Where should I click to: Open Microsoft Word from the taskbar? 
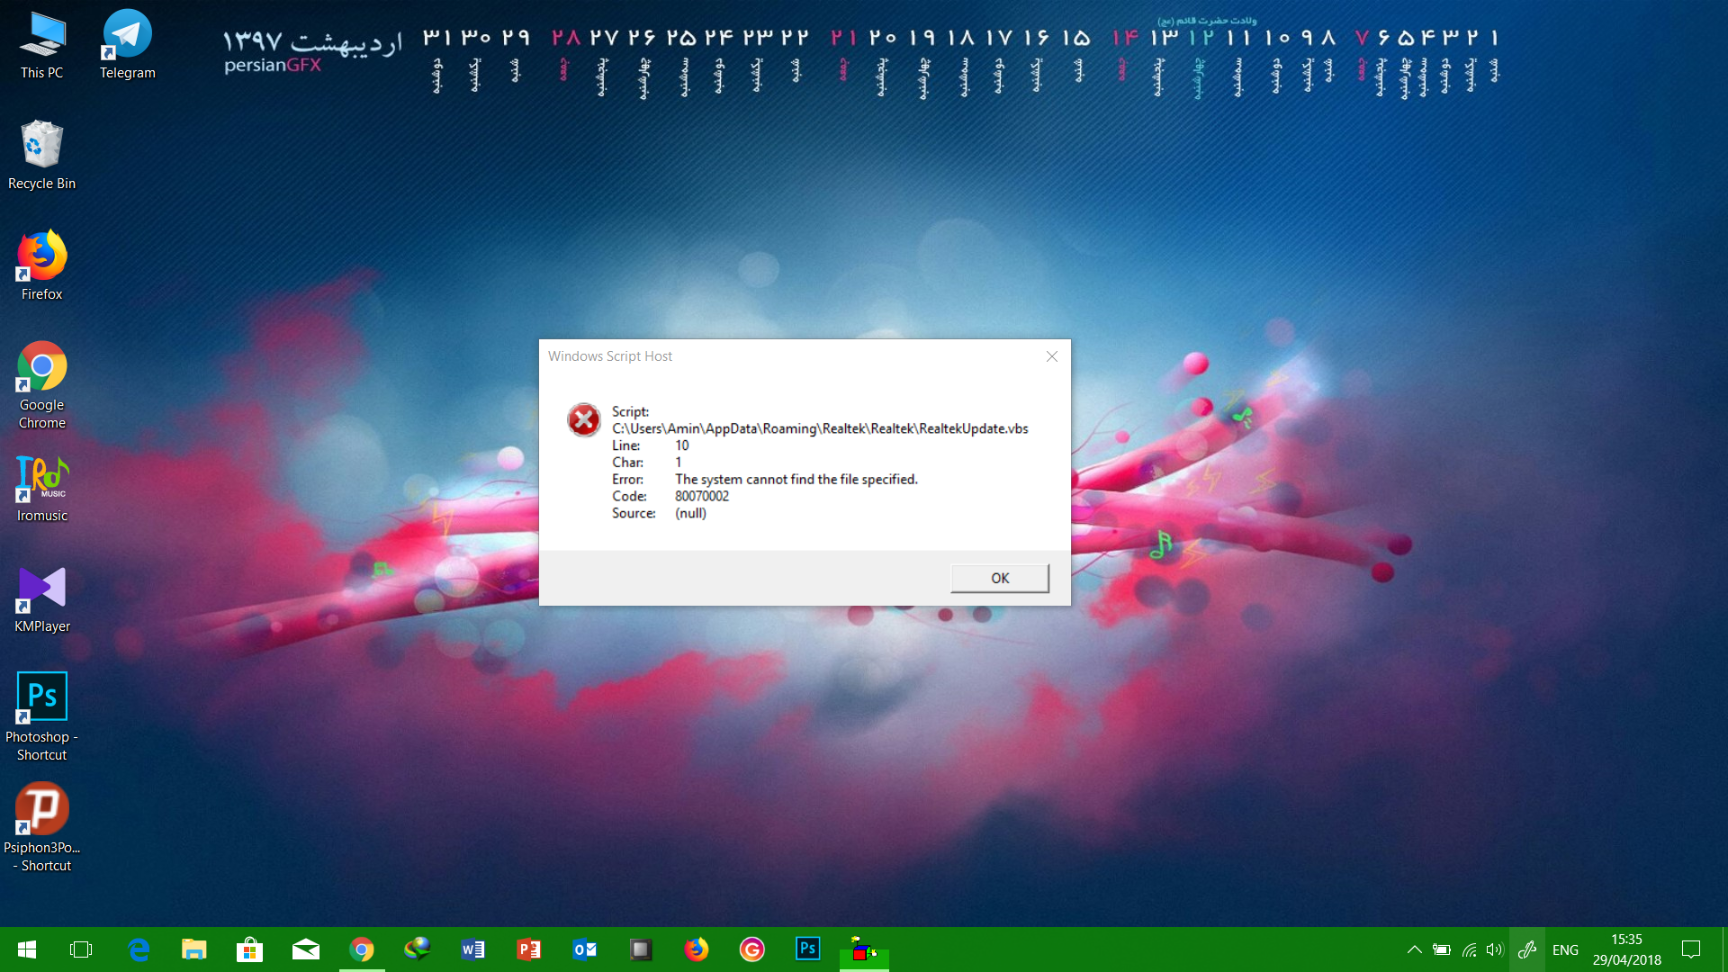(473, 949)
